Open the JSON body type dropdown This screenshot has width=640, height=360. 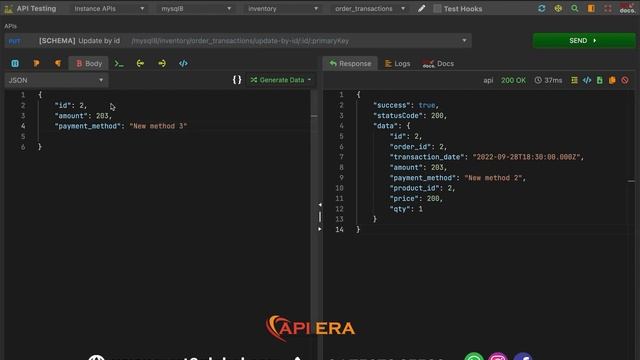56,80
